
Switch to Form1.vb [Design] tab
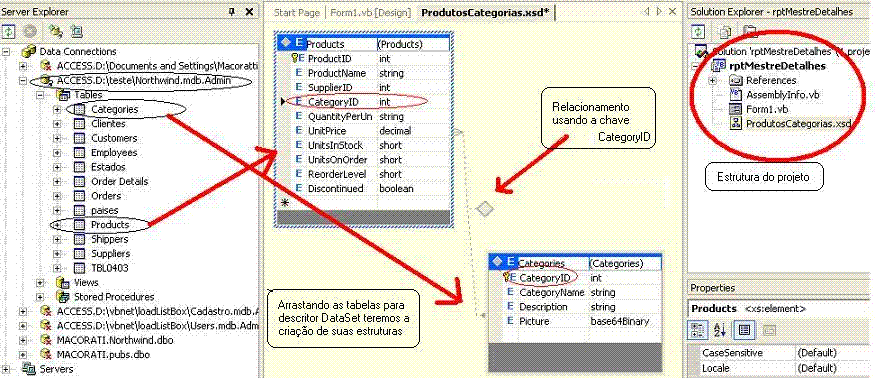[x=370, y=12]
